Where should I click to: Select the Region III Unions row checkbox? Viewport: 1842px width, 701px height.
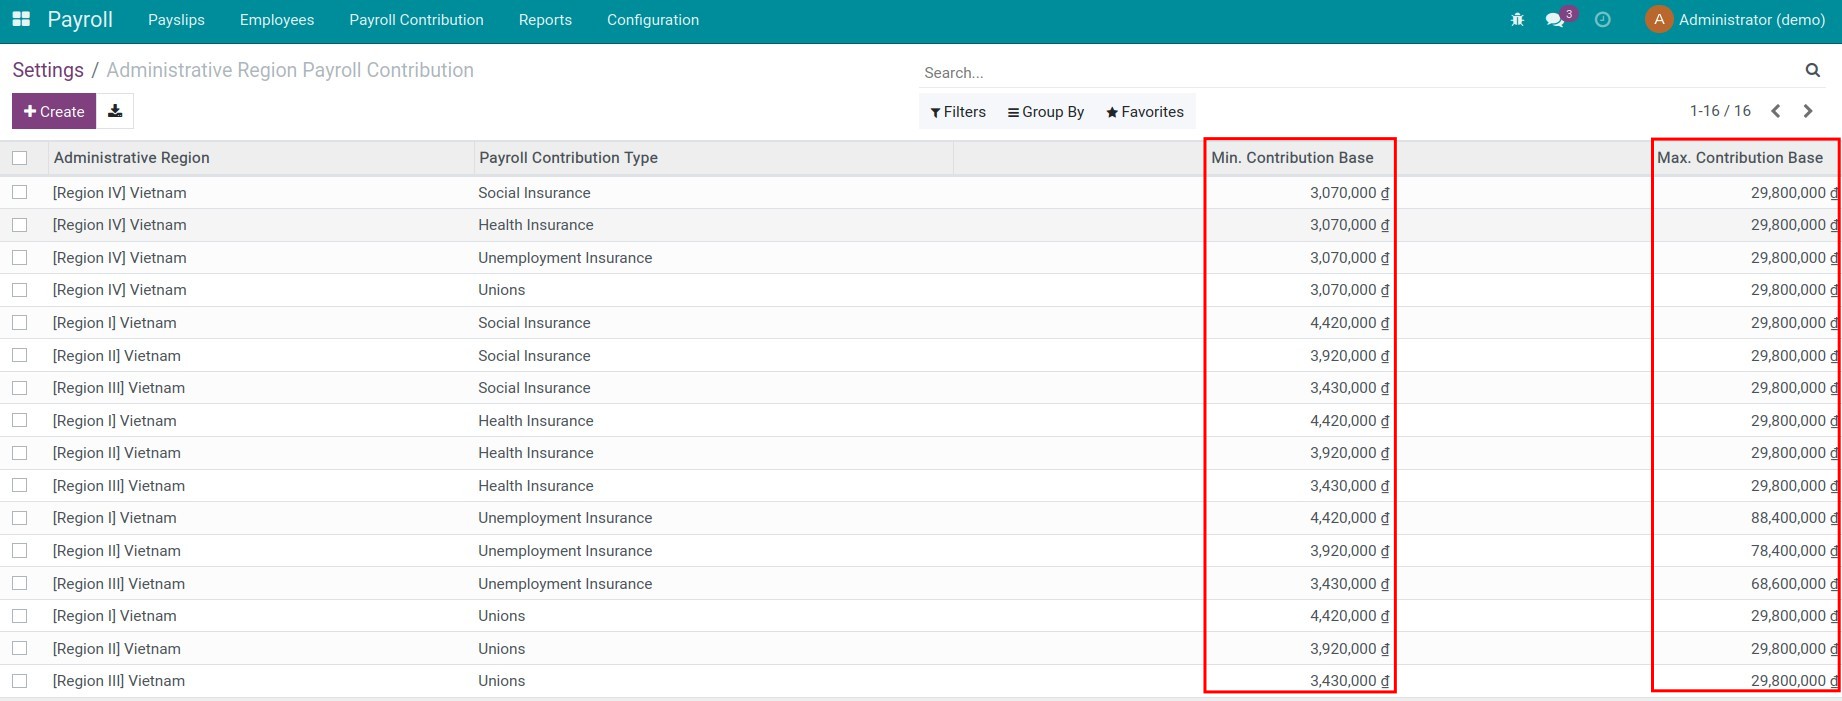(x=20, y=681)
